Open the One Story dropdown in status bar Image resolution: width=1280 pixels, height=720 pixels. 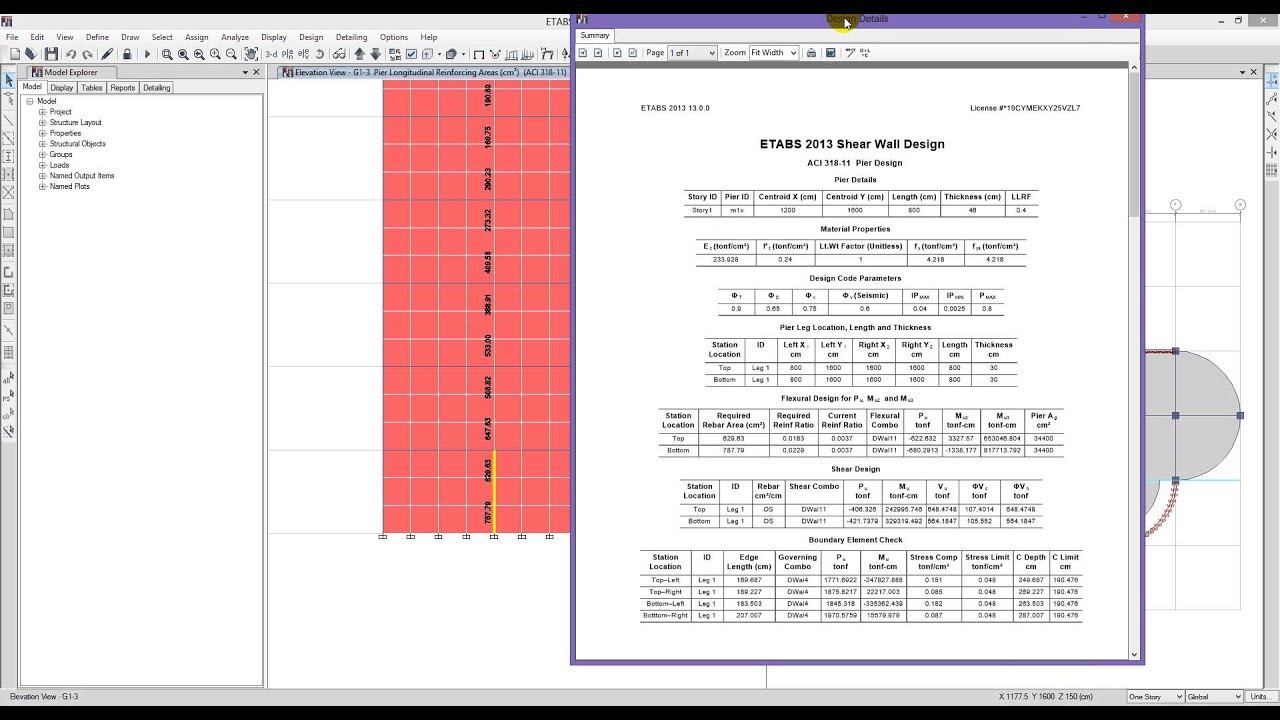click(x=1154, y=696)
